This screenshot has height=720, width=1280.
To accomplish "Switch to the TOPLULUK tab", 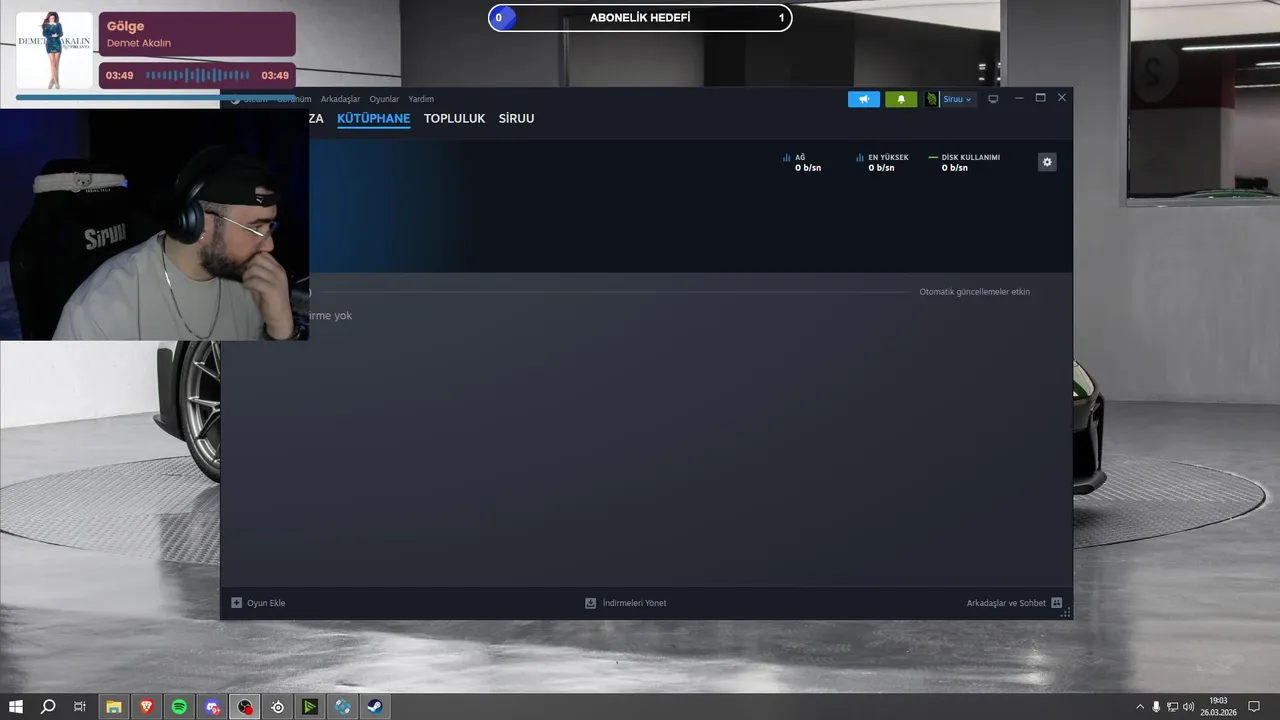I will click(454, 118).
